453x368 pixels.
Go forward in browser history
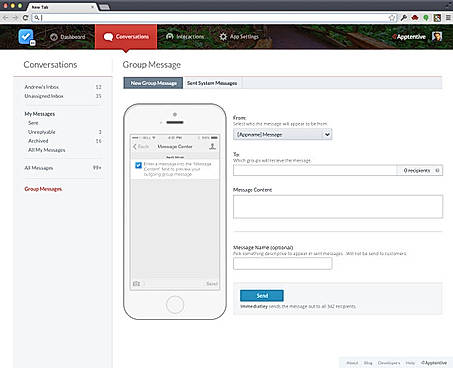click(x=15, y=18)
